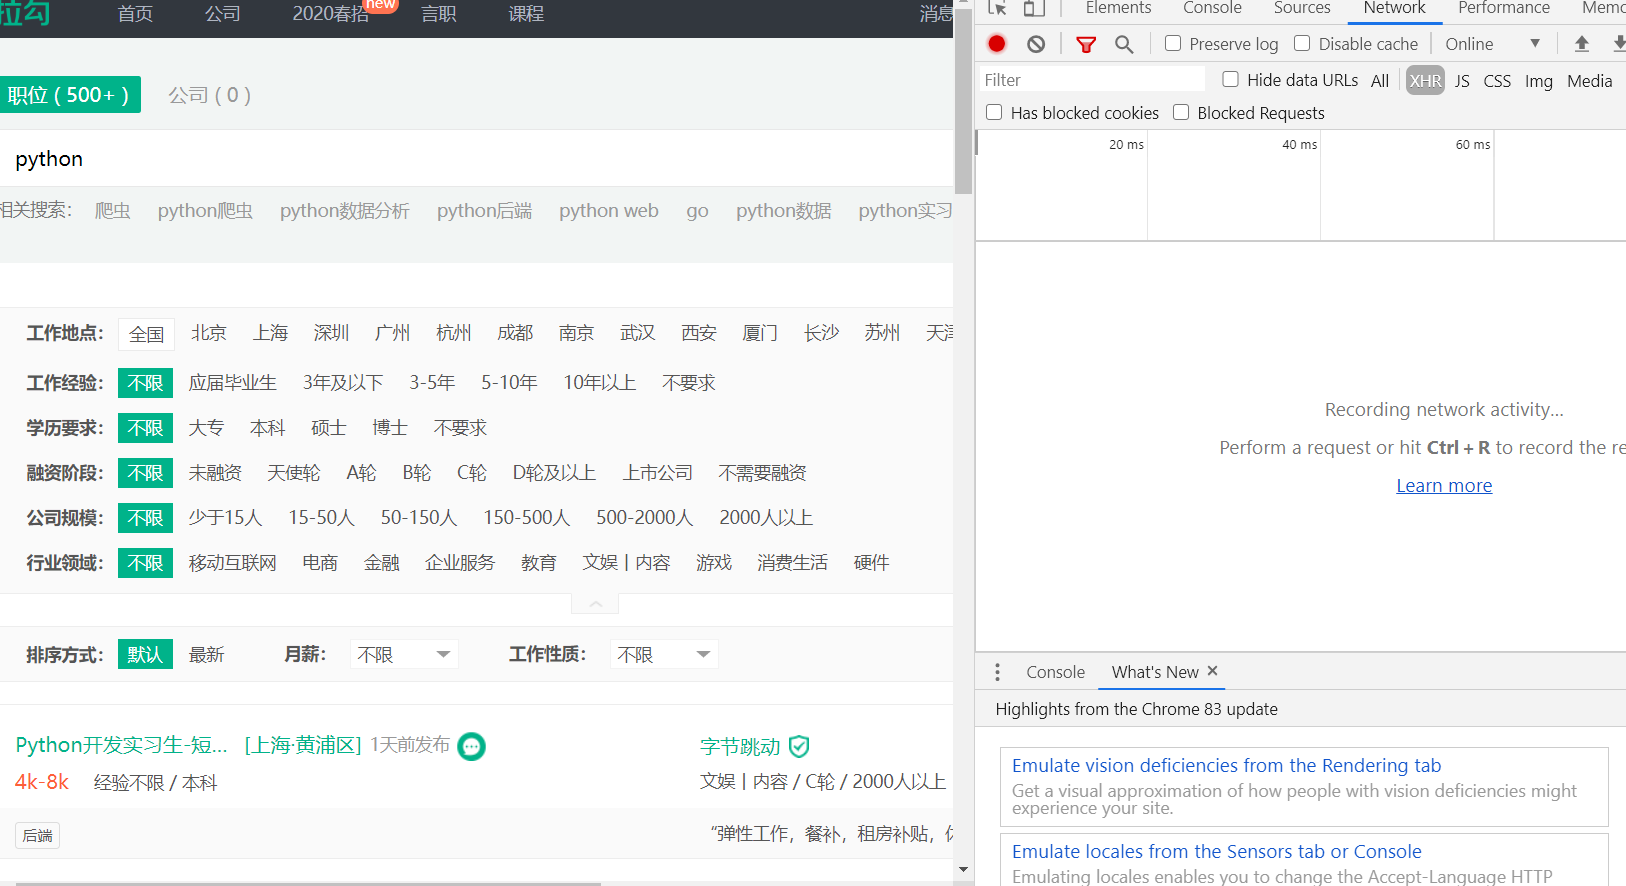Image resolution: width=1626 pixels, height=886 pixels.
Task: Click the Learn more link
Action: tap(1444, 486)
